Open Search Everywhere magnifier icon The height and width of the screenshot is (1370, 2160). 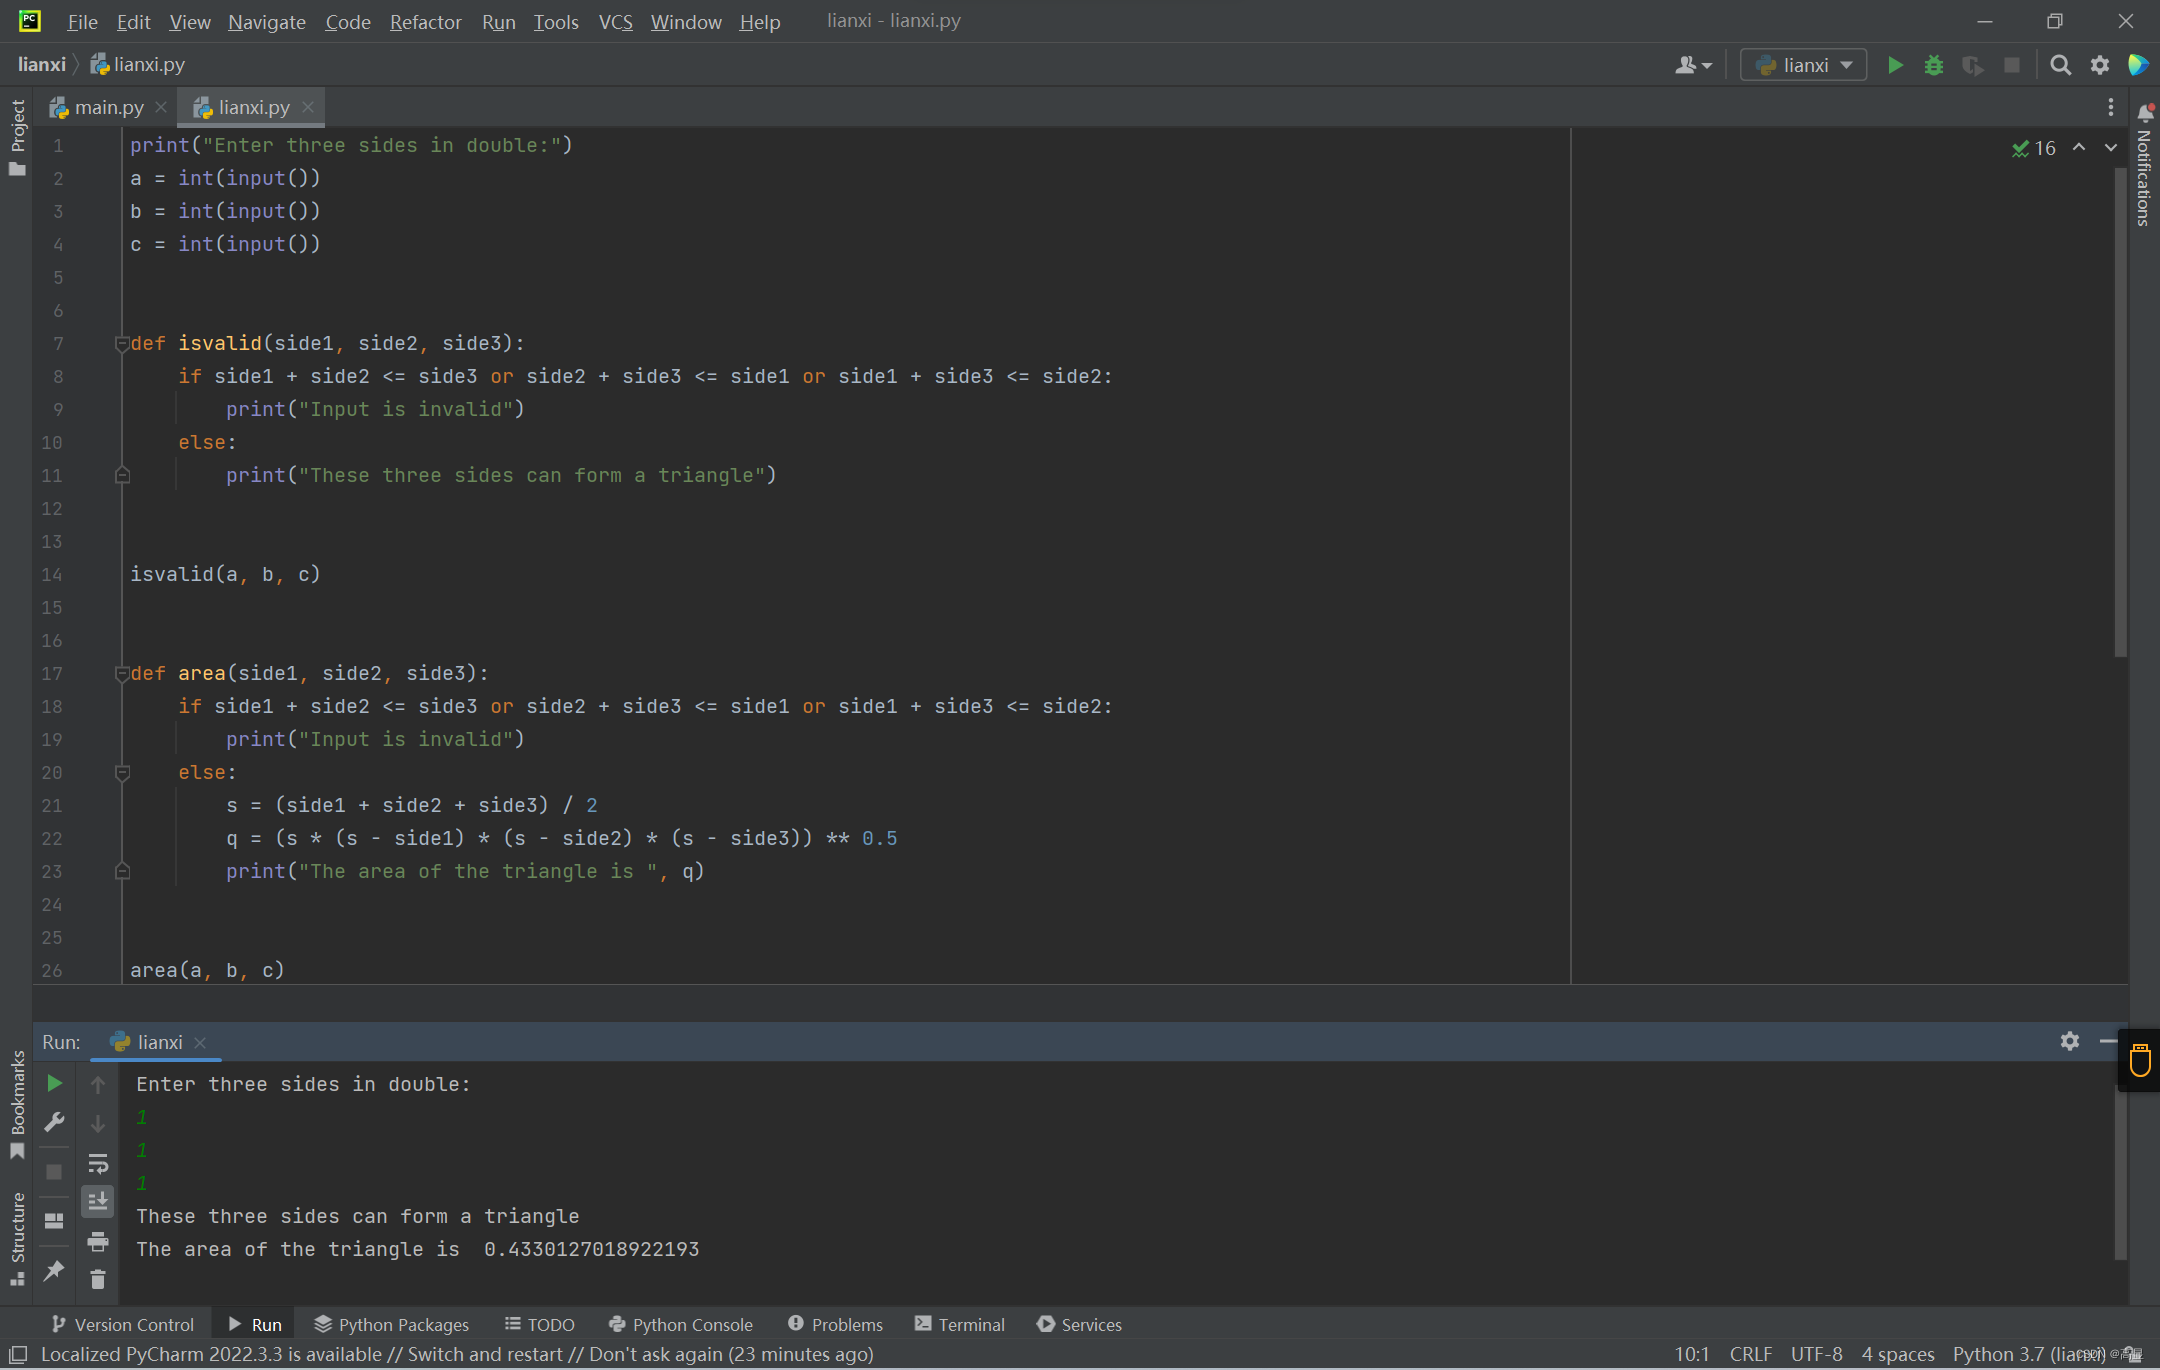[x=2060, y=65]
